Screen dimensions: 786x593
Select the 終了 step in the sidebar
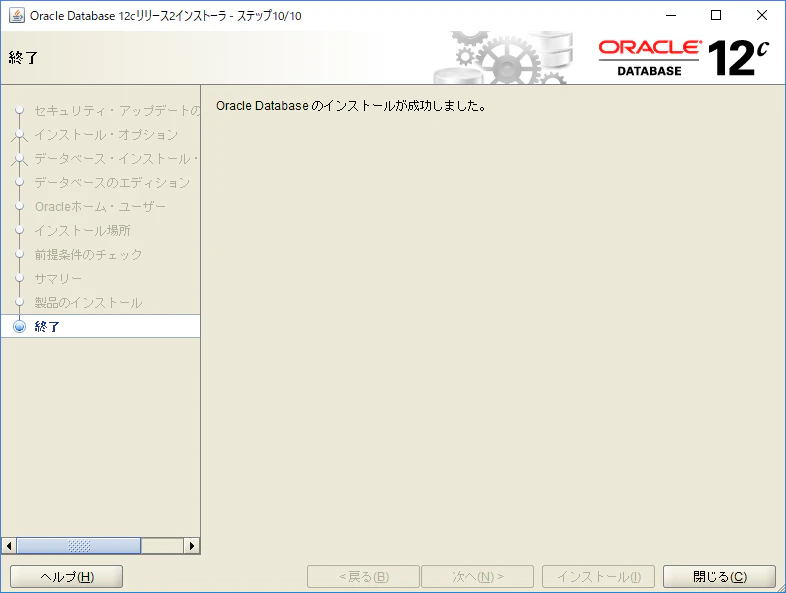click(x=100, y=326)
